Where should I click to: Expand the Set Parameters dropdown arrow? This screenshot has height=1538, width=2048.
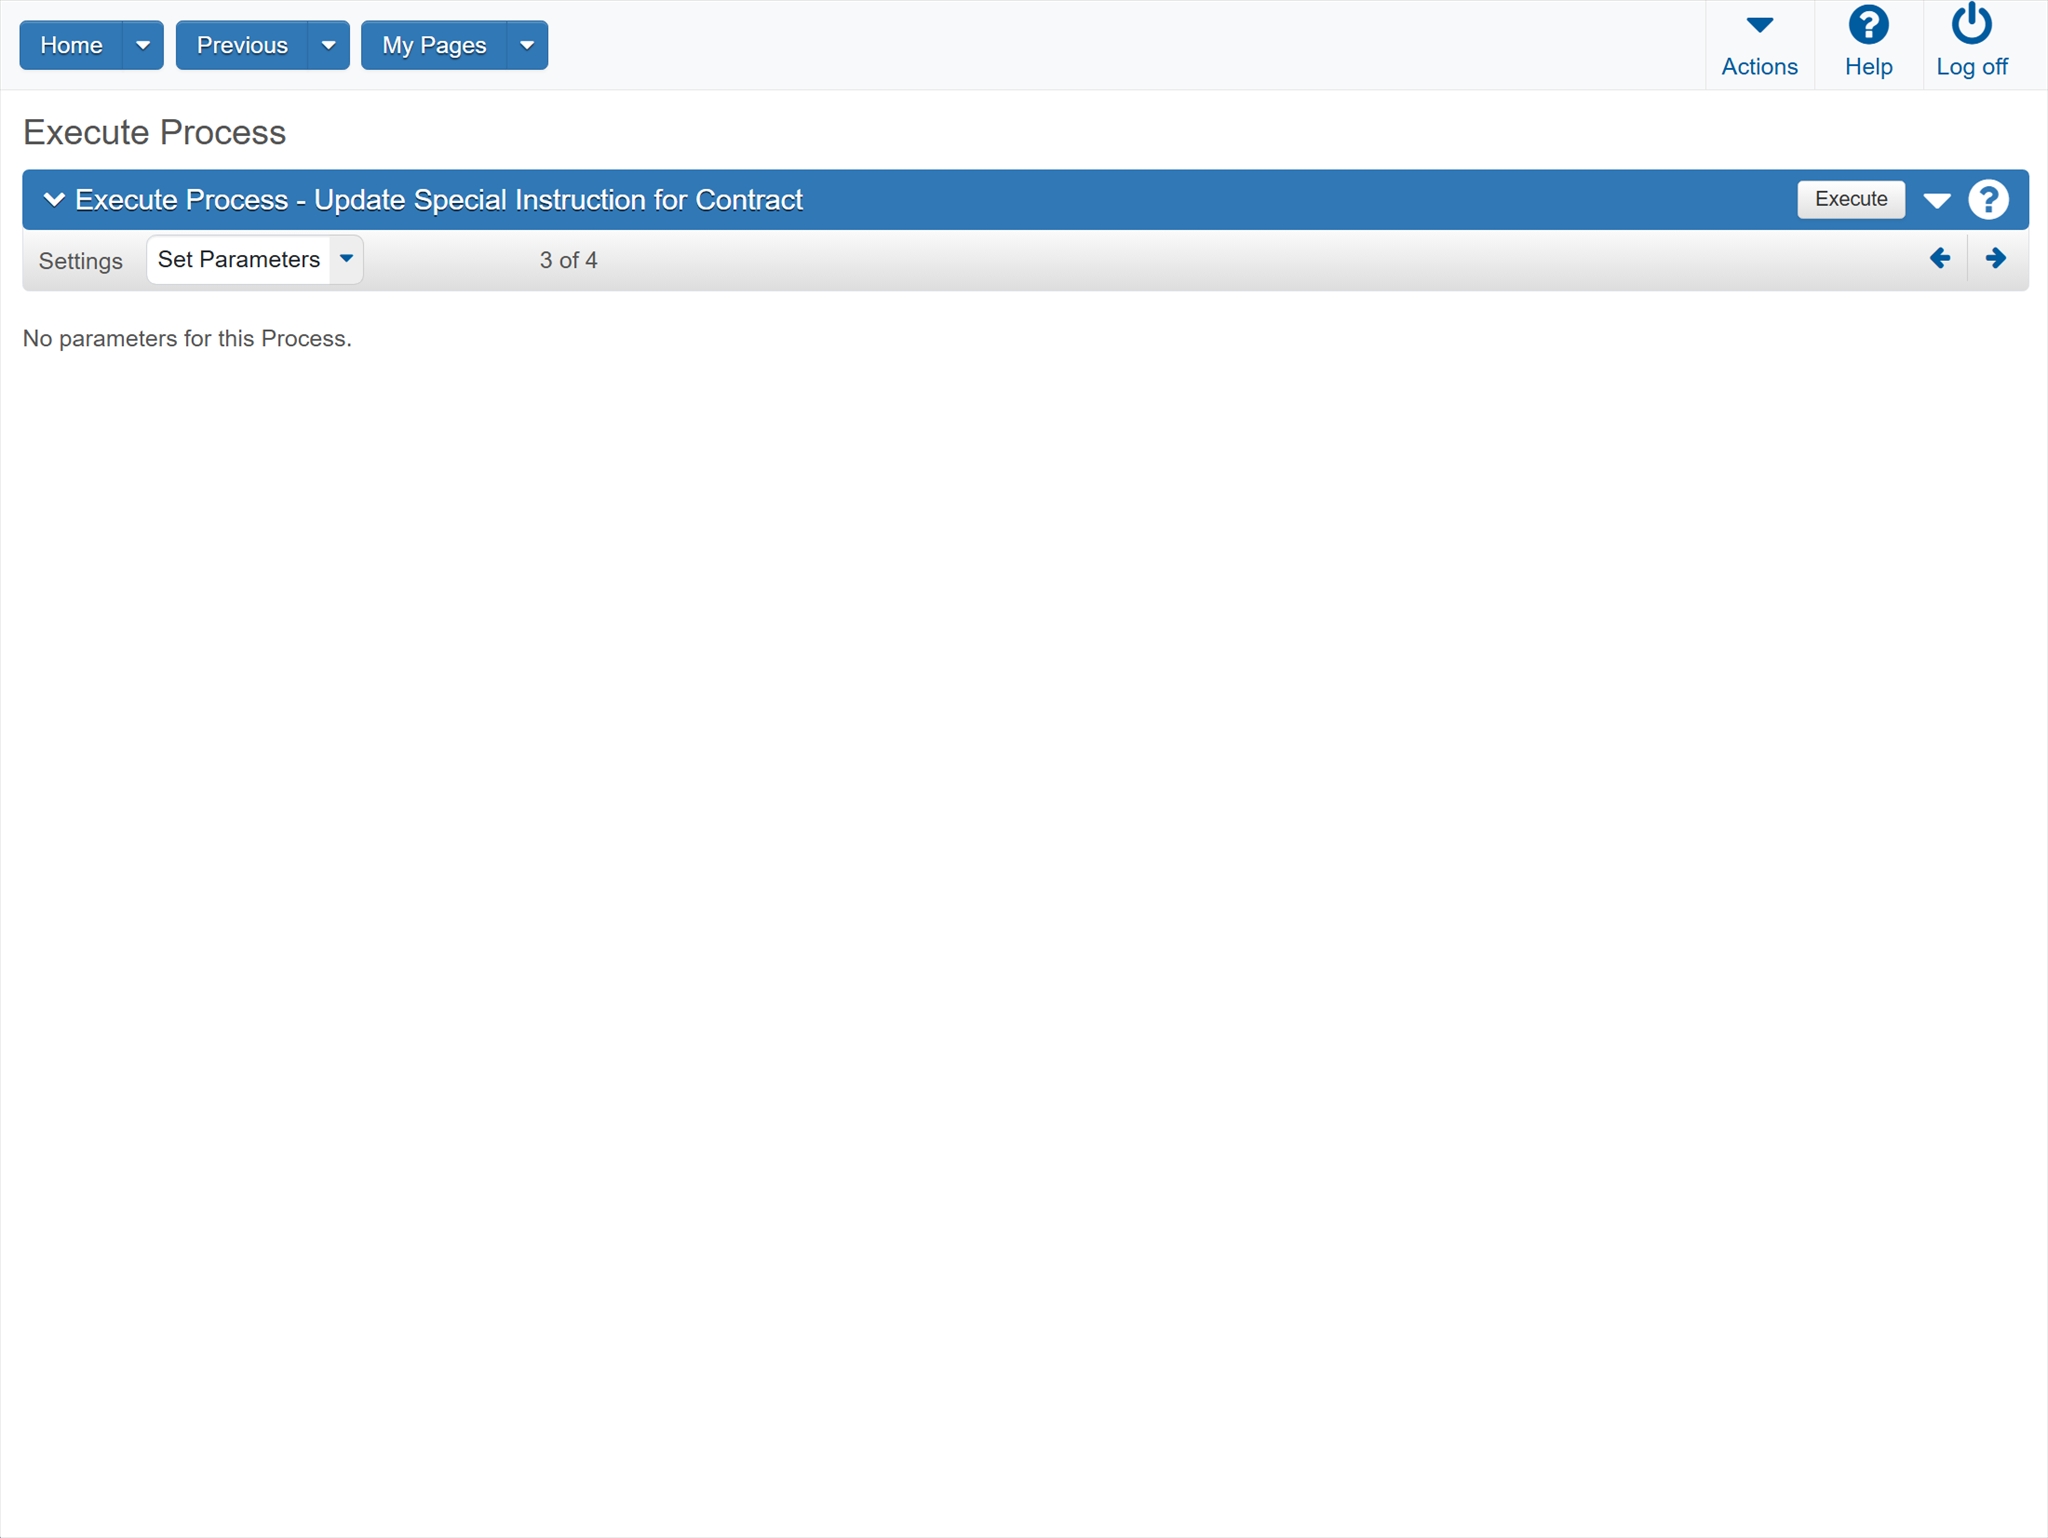point(346,259)
